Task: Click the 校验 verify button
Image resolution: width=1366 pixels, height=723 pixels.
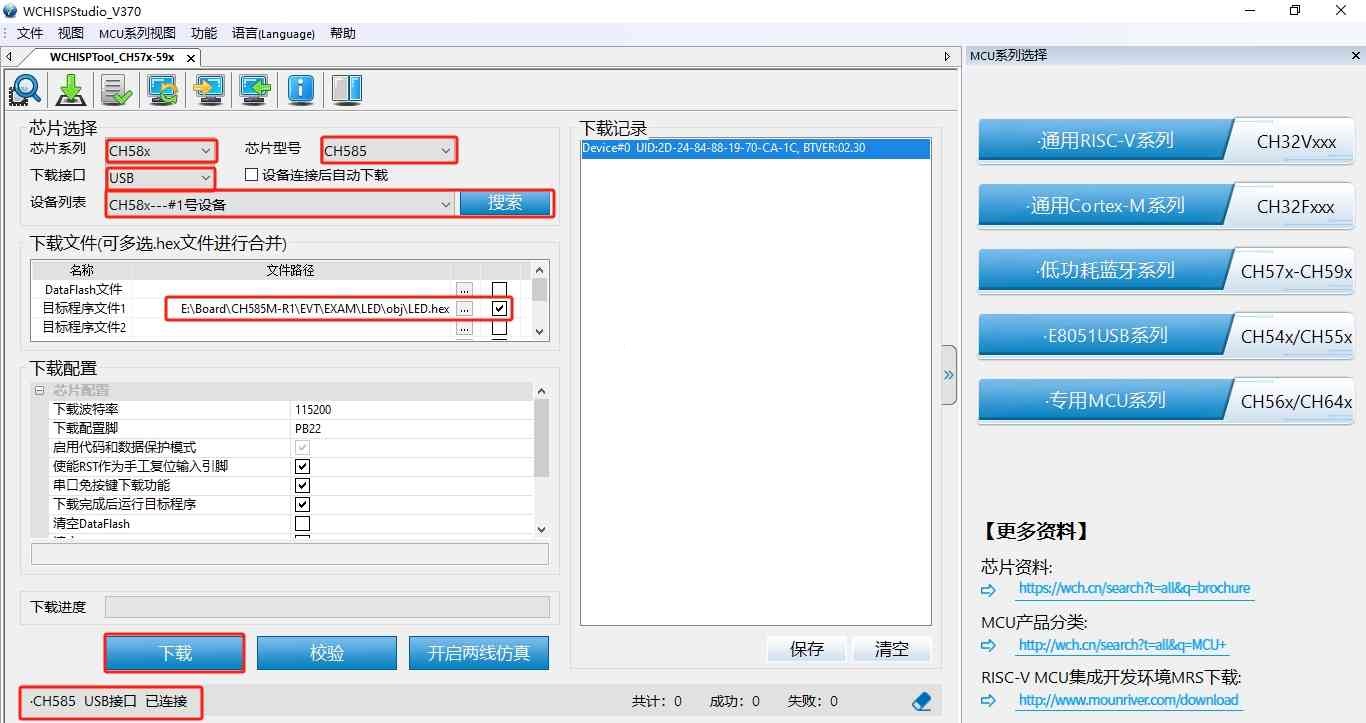Action: pos(327,653)
